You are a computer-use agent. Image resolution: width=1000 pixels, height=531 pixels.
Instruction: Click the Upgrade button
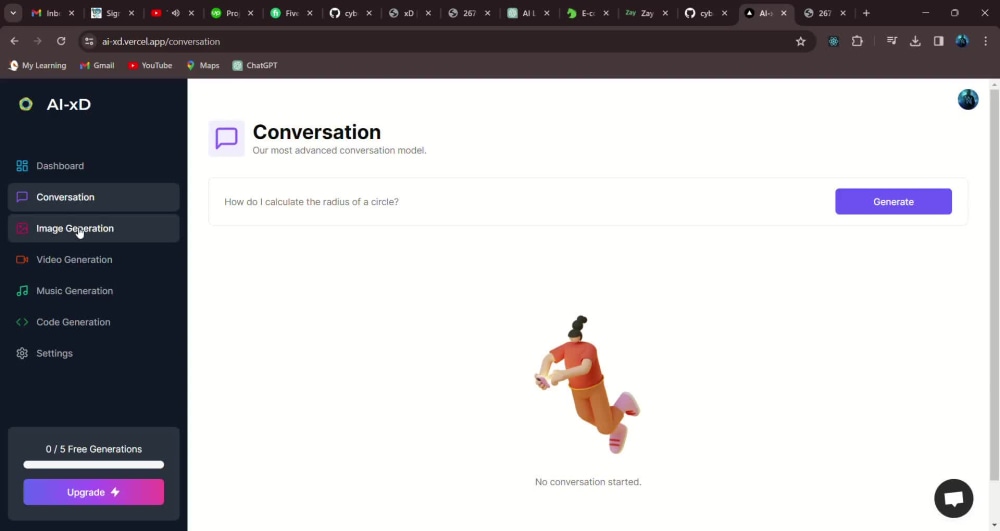(x=94, y=492)
